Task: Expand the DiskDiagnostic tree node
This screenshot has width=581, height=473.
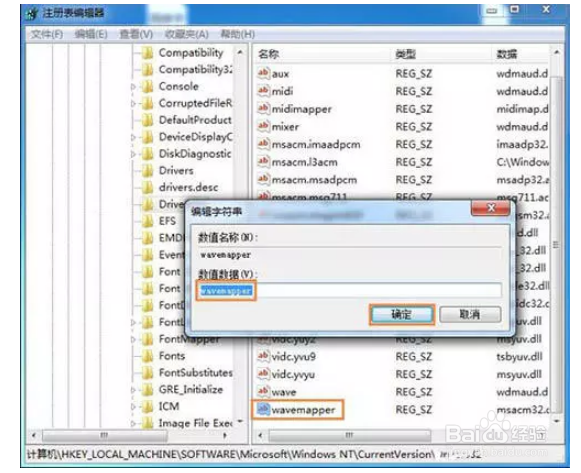Action: (x=133, y=154)
